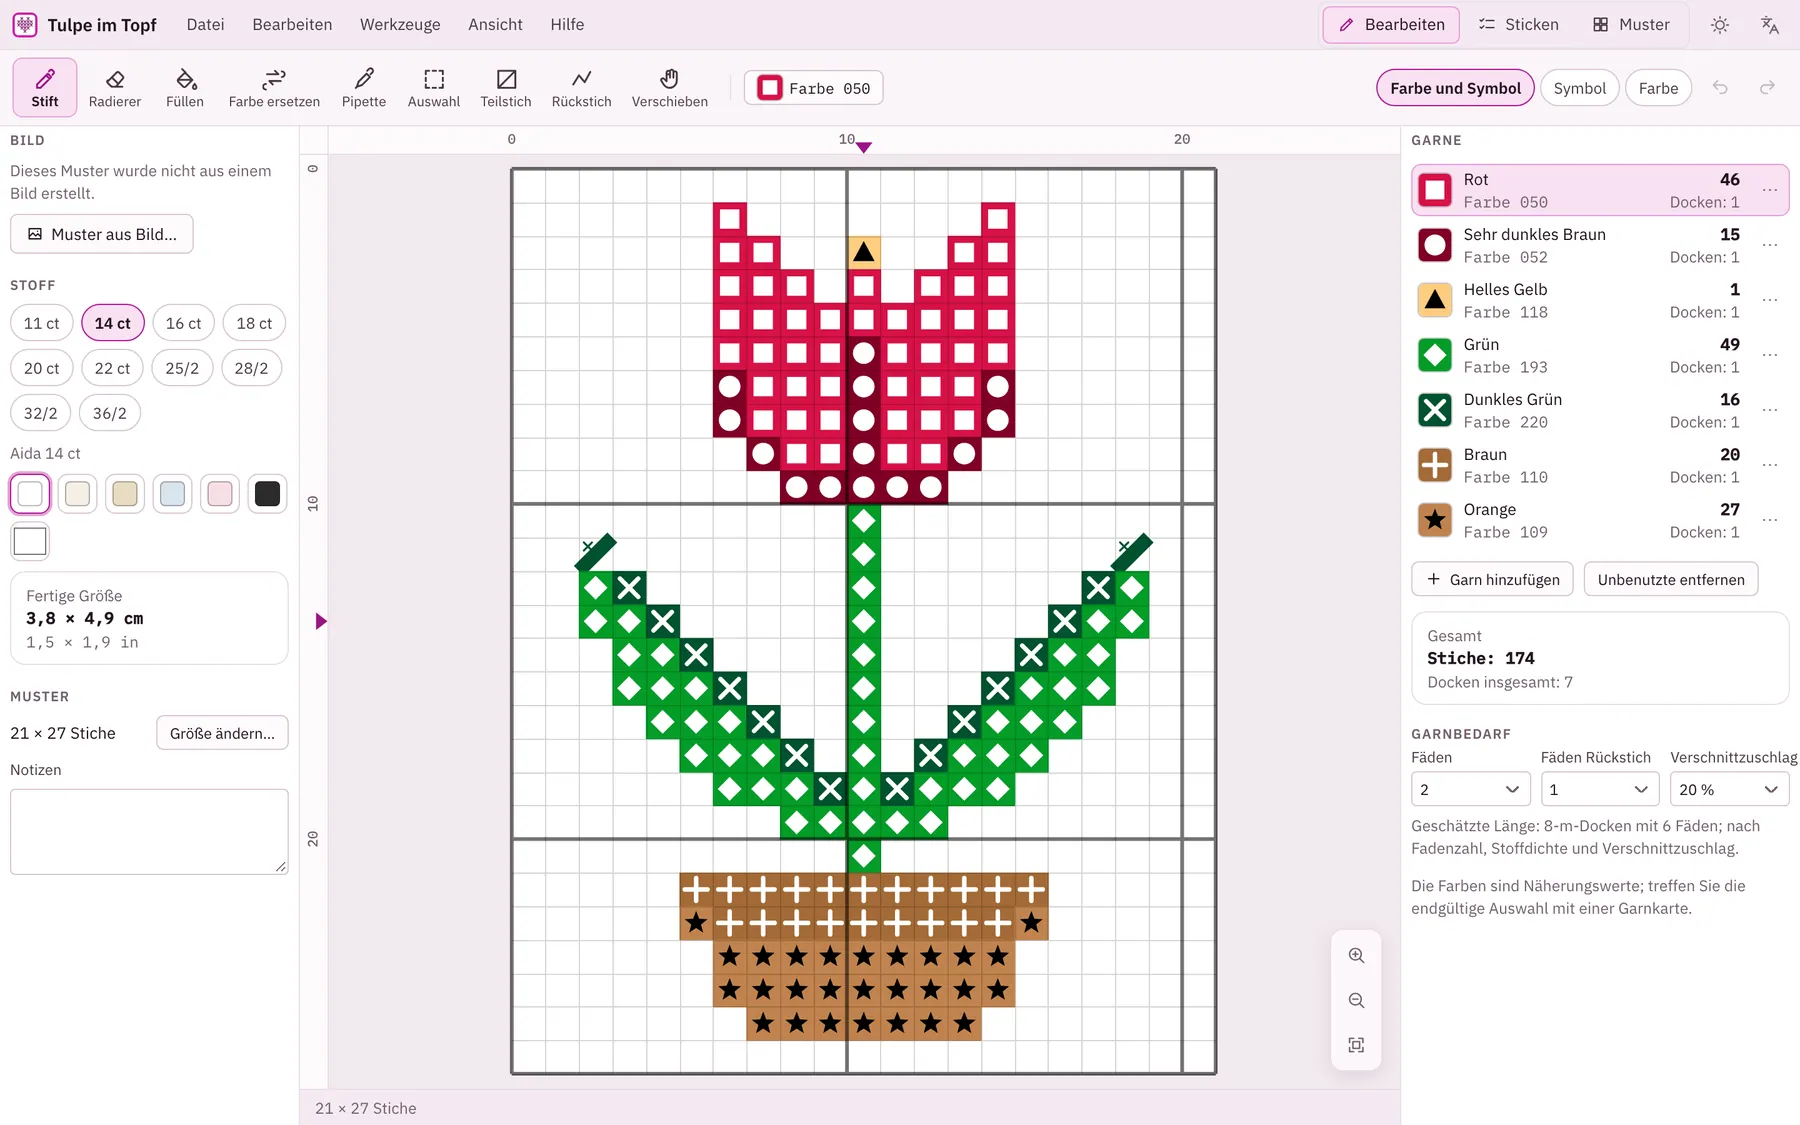Choose the black fabric color swatch

[x=268, y=494]
